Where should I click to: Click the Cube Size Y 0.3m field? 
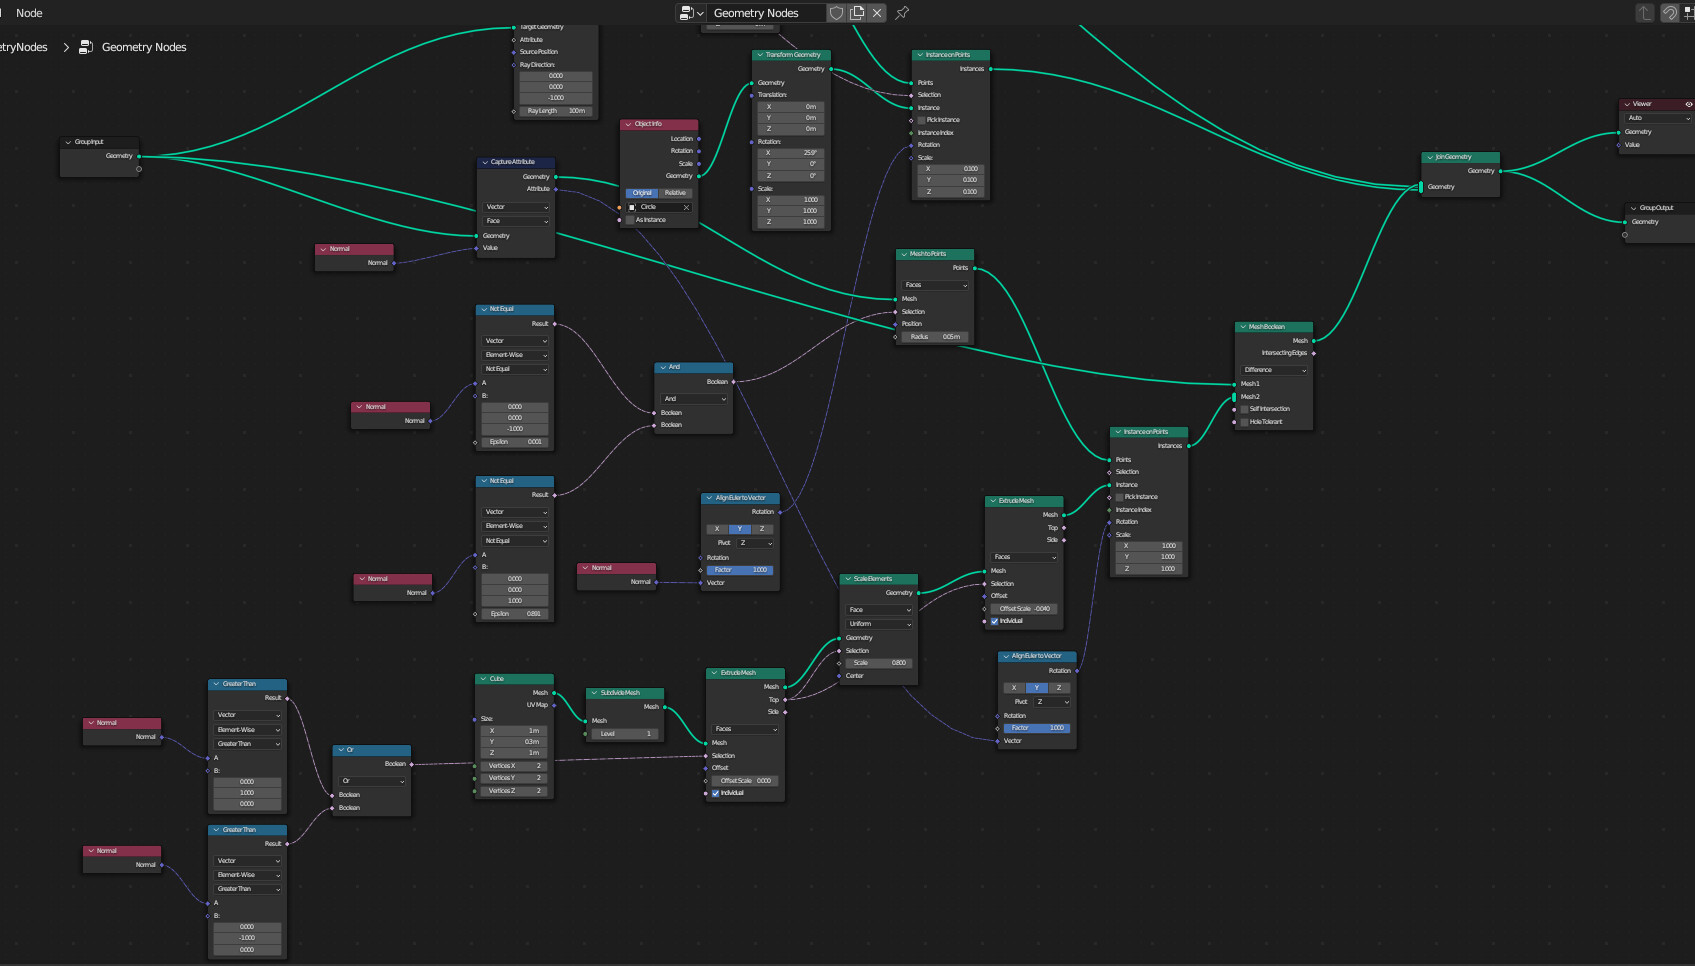[515, 742]
